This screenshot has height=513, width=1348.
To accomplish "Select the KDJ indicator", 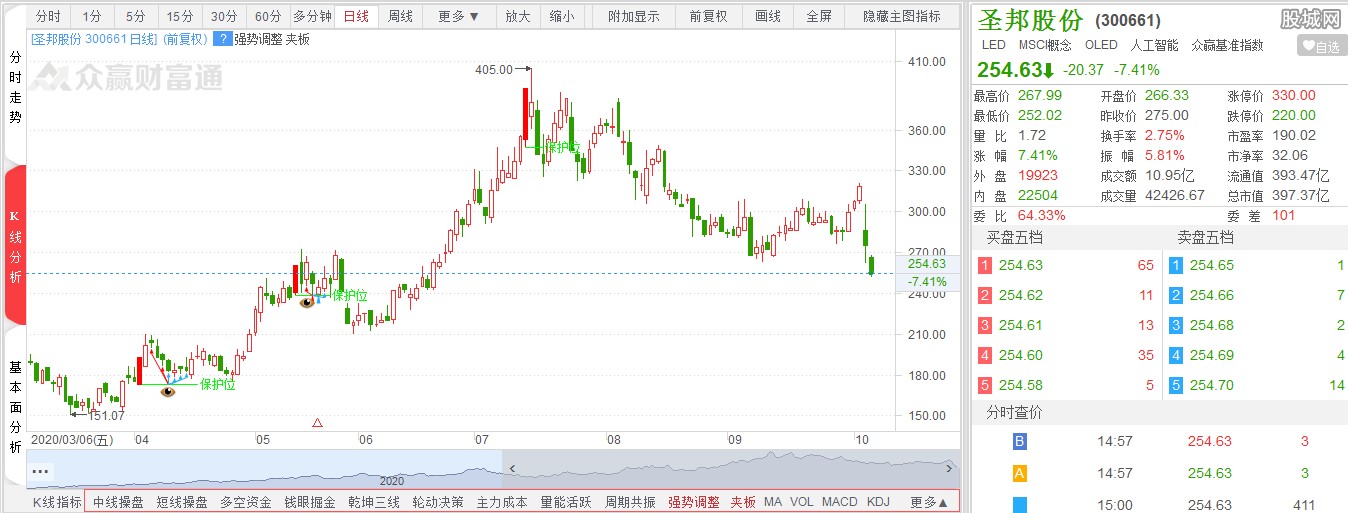I will click(x=878, y=502).
